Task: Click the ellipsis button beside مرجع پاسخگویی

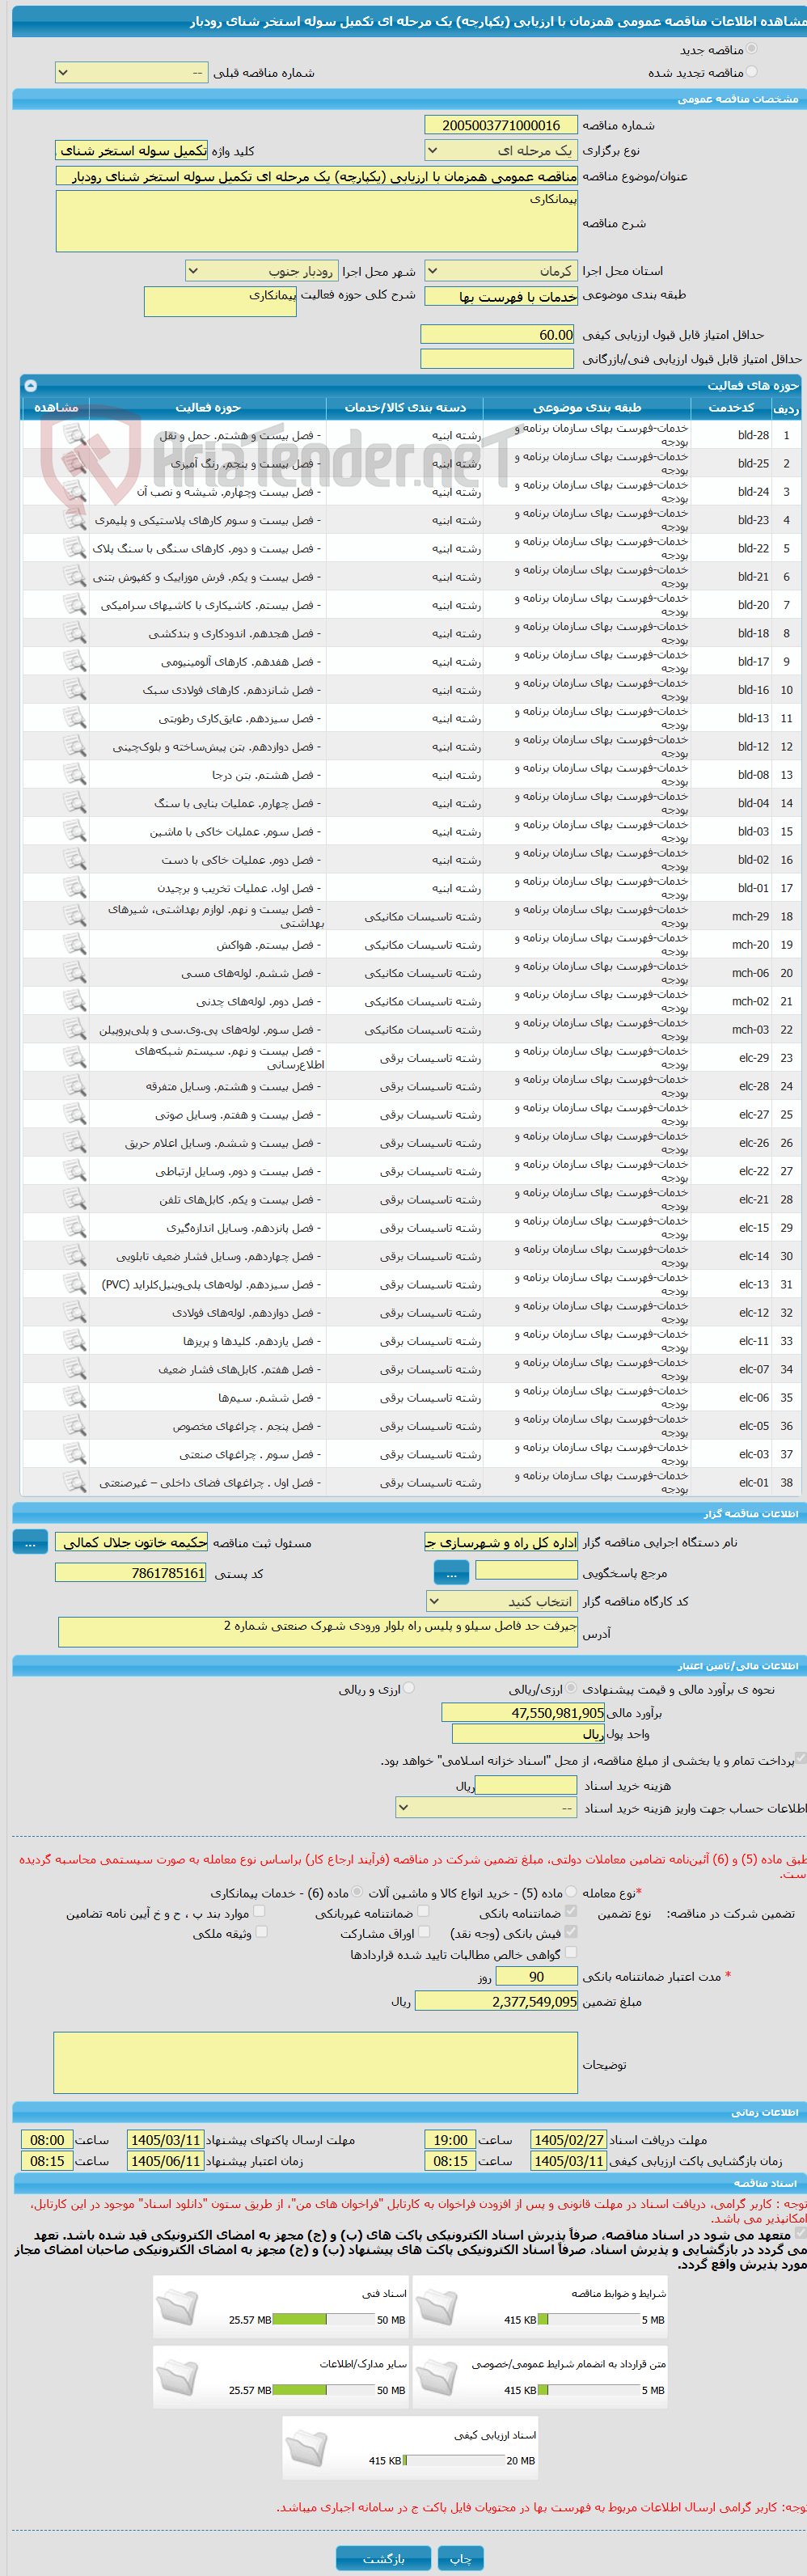Action: tap(451, 1572)
